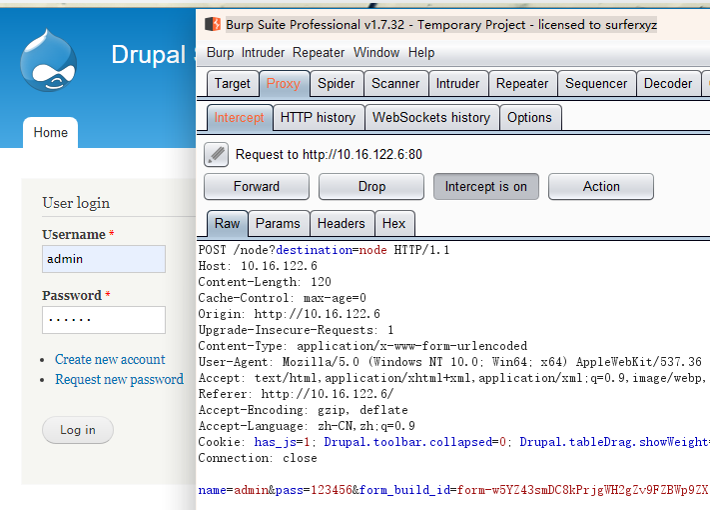Click the name=admin&pass=123456 body line
Screen dimensions: 710x510
[454, 490]
